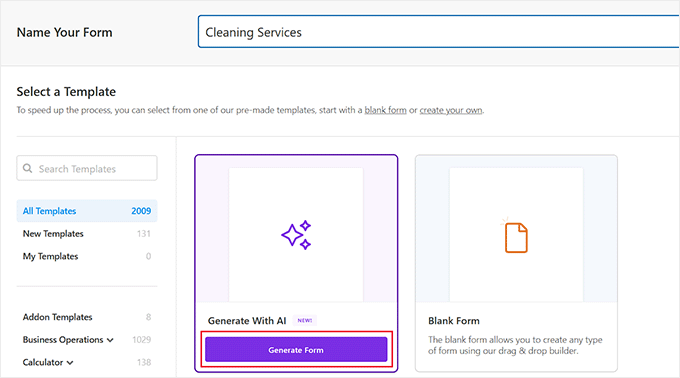Click the AI sparkle stars icon
680x378 pixels.
296,235
